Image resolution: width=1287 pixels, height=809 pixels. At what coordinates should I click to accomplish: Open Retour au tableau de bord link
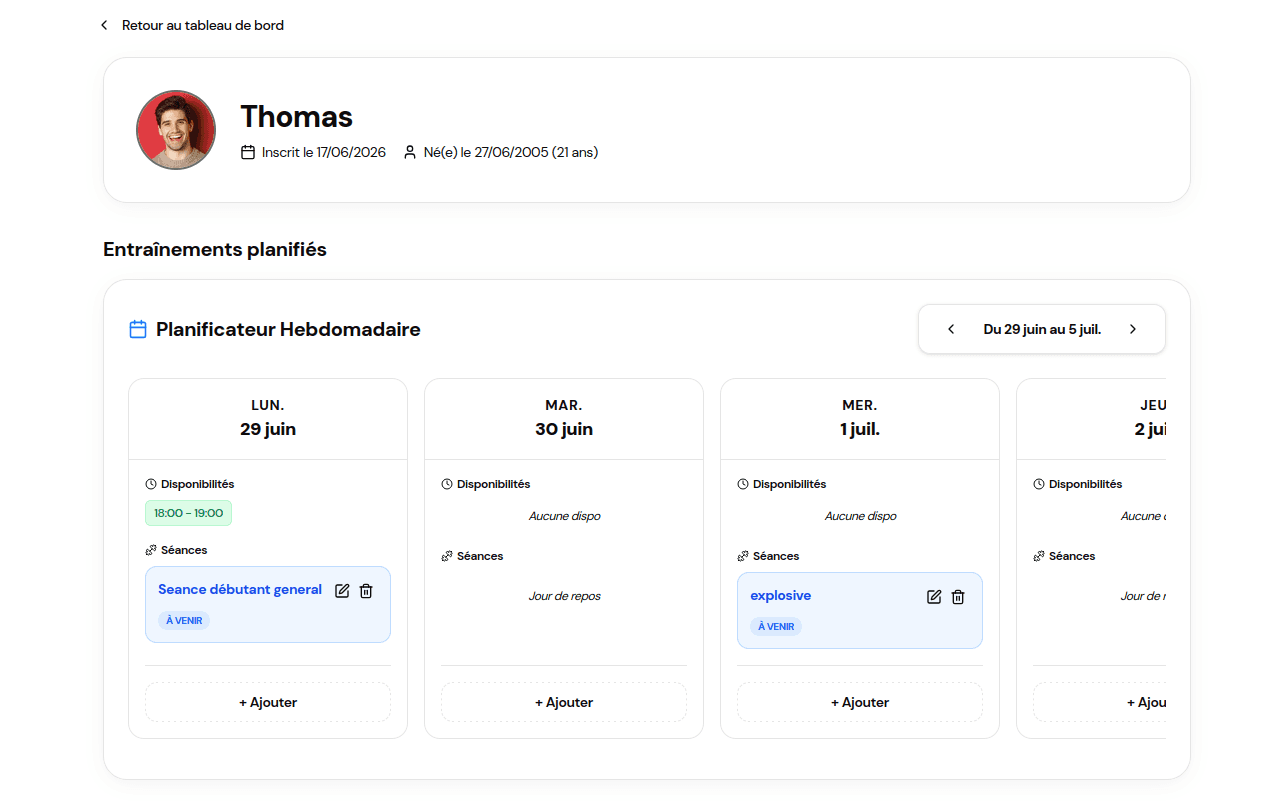(203, 25)
